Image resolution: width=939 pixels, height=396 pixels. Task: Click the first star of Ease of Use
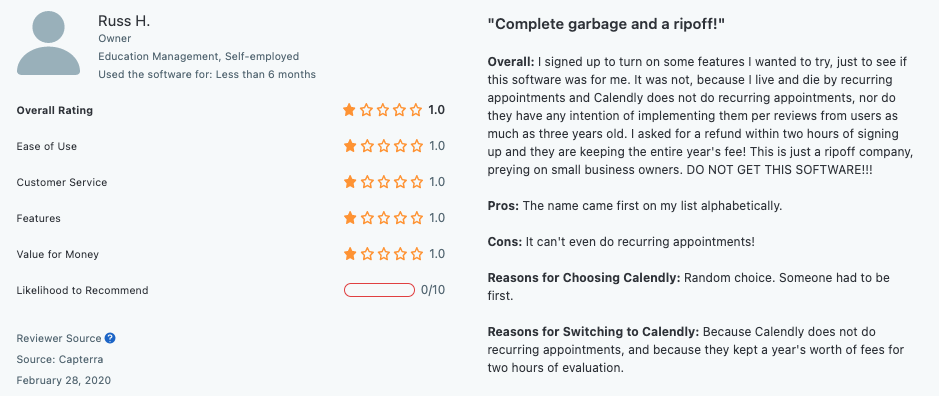(349, 146)
